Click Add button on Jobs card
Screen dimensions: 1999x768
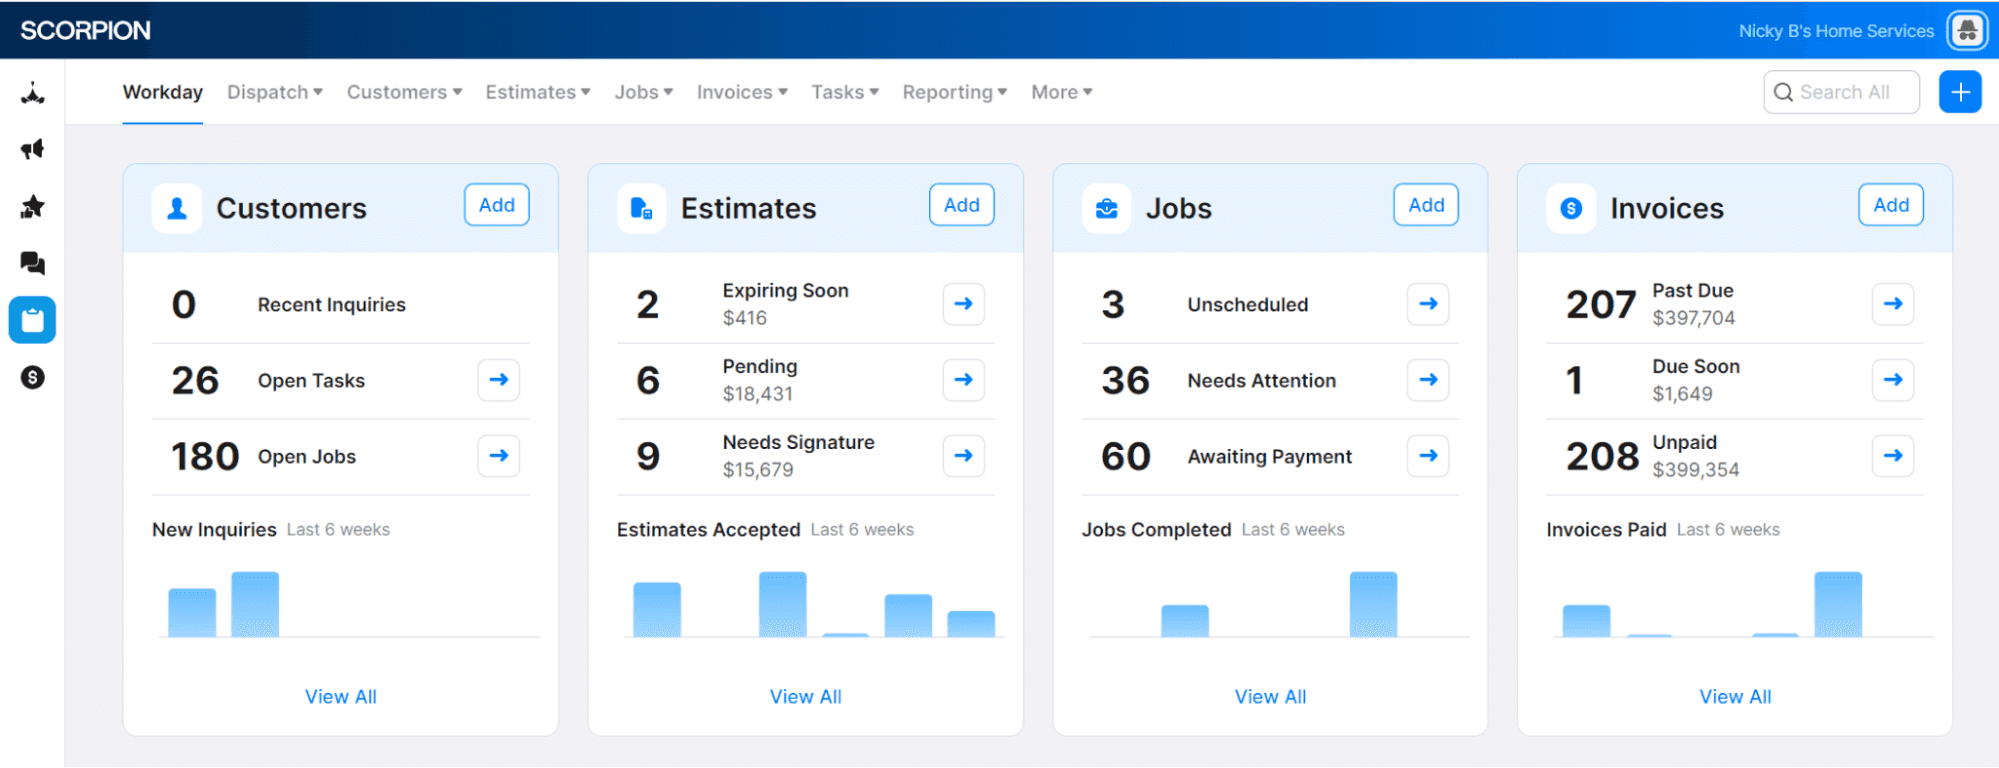[x=1425, y=205]
